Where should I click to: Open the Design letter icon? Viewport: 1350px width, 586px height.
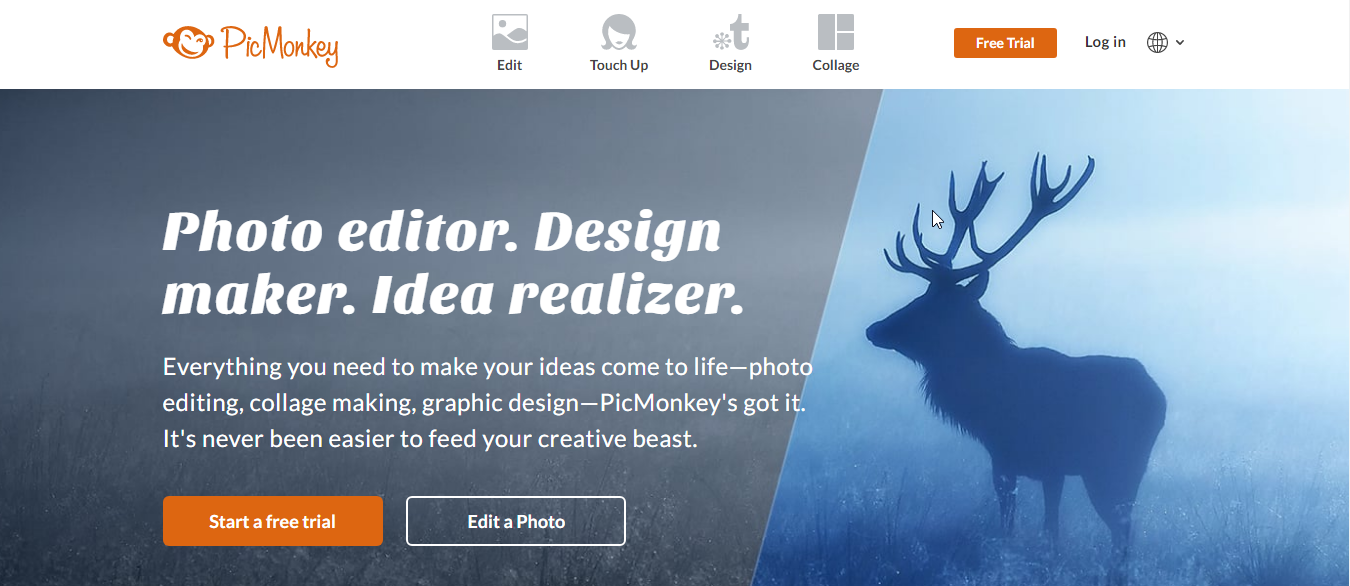pyautogui.click(x=730, y=32)
